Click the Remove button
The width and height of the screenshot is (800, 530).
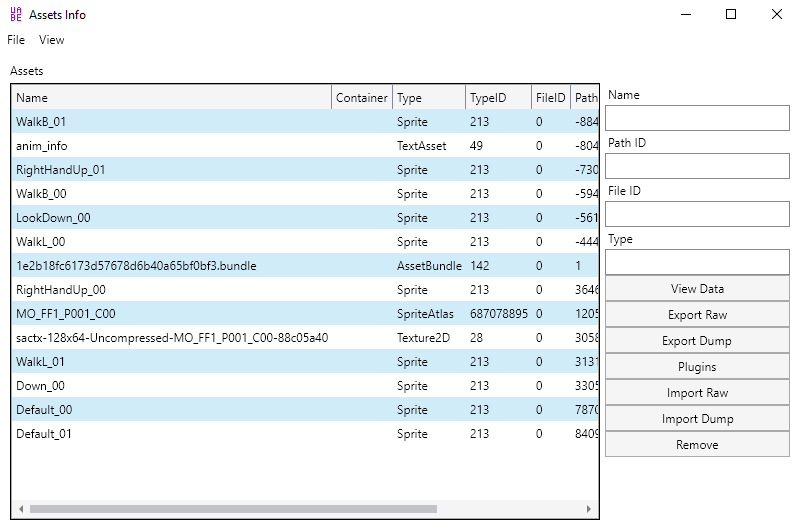point(697,445)
